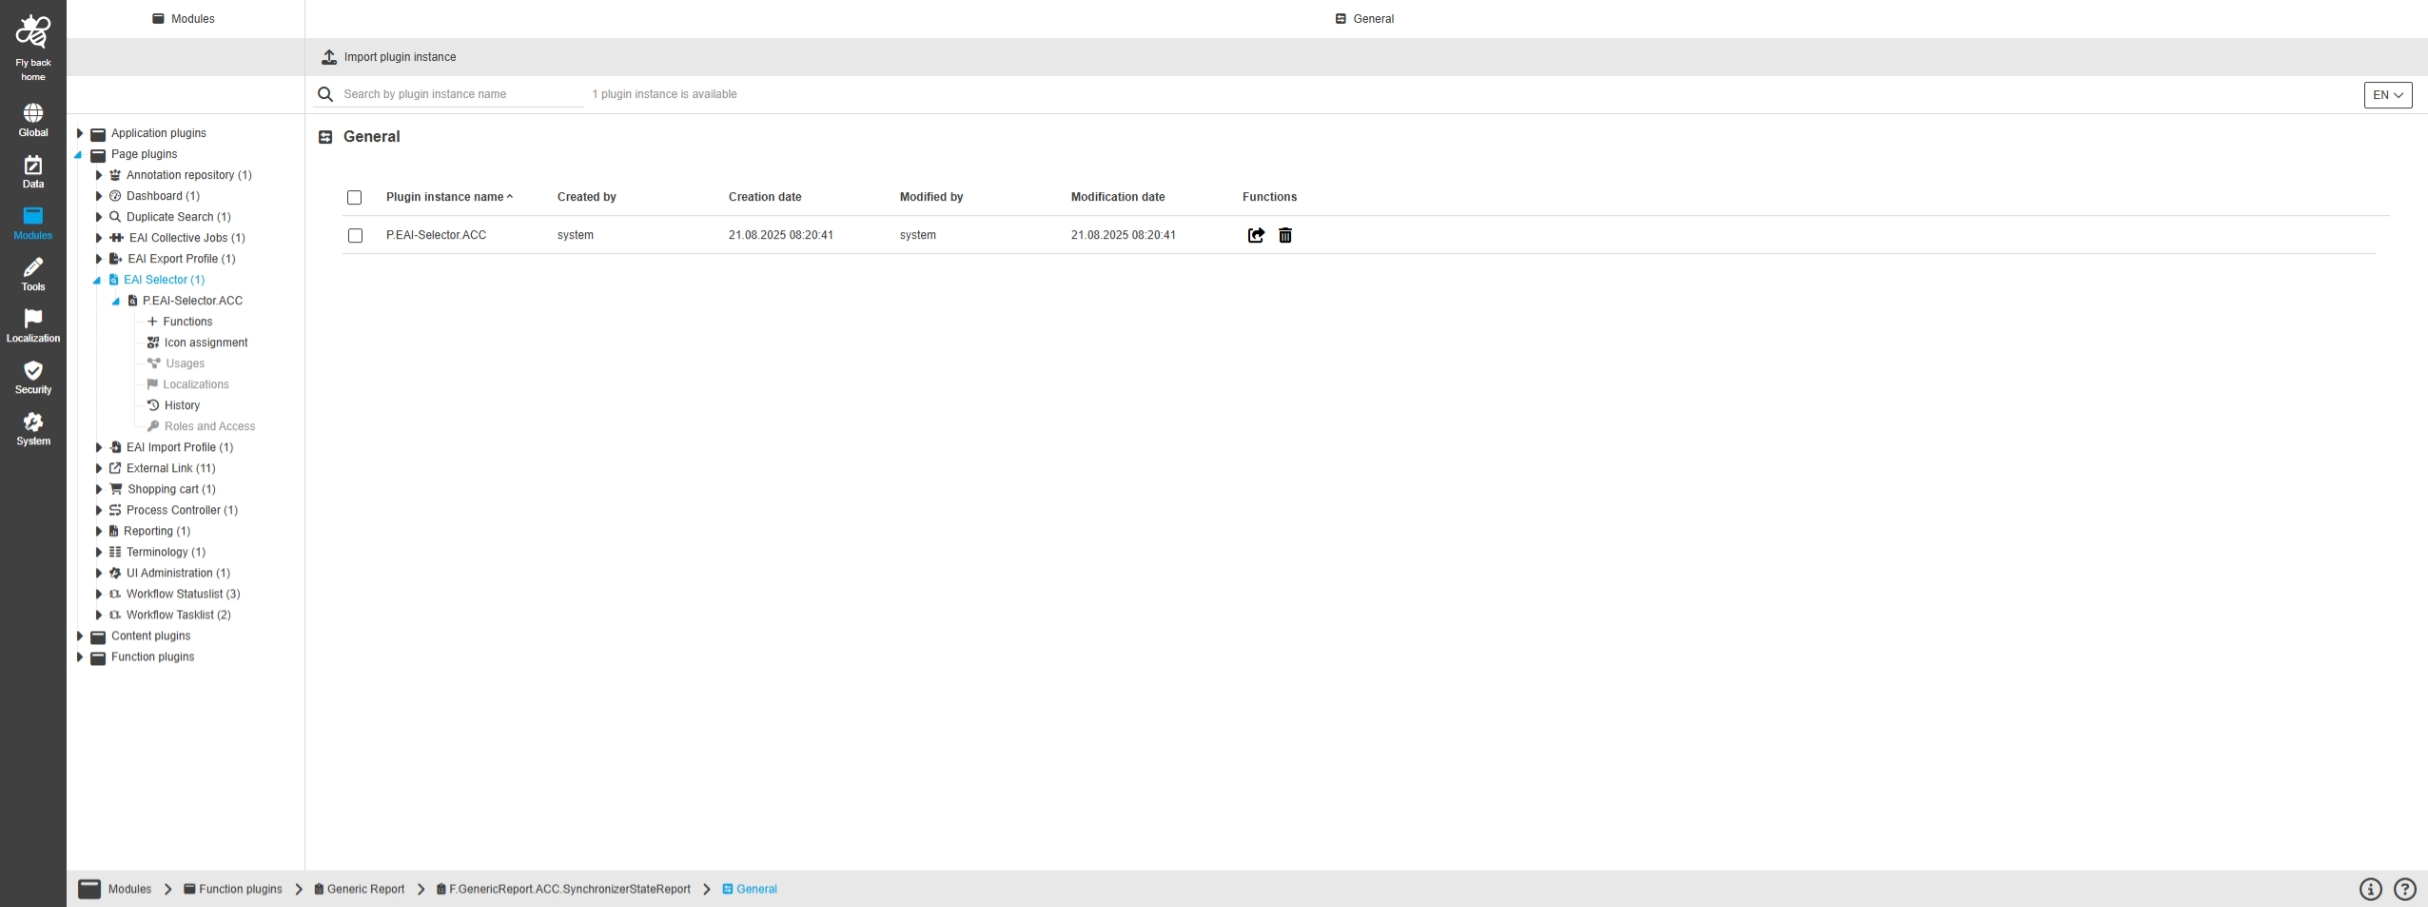The width and height of the screenshot is (2428, 907).
Task: Select Reporting (1) in the tree
Action: click(x=157, y=531)
